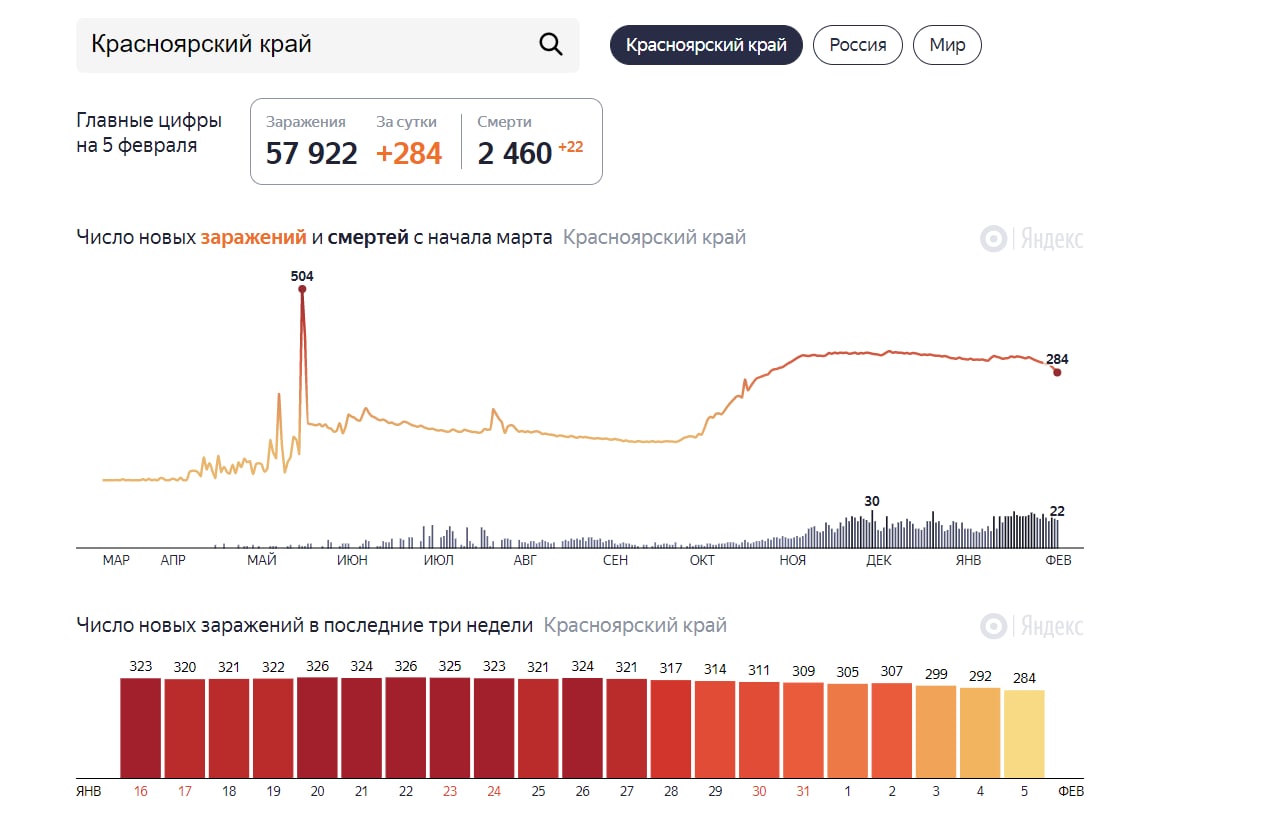Viewport: 1269px width, 820px height.
Task: Click the Красноярский край search input field
Action: pos(300,45)
